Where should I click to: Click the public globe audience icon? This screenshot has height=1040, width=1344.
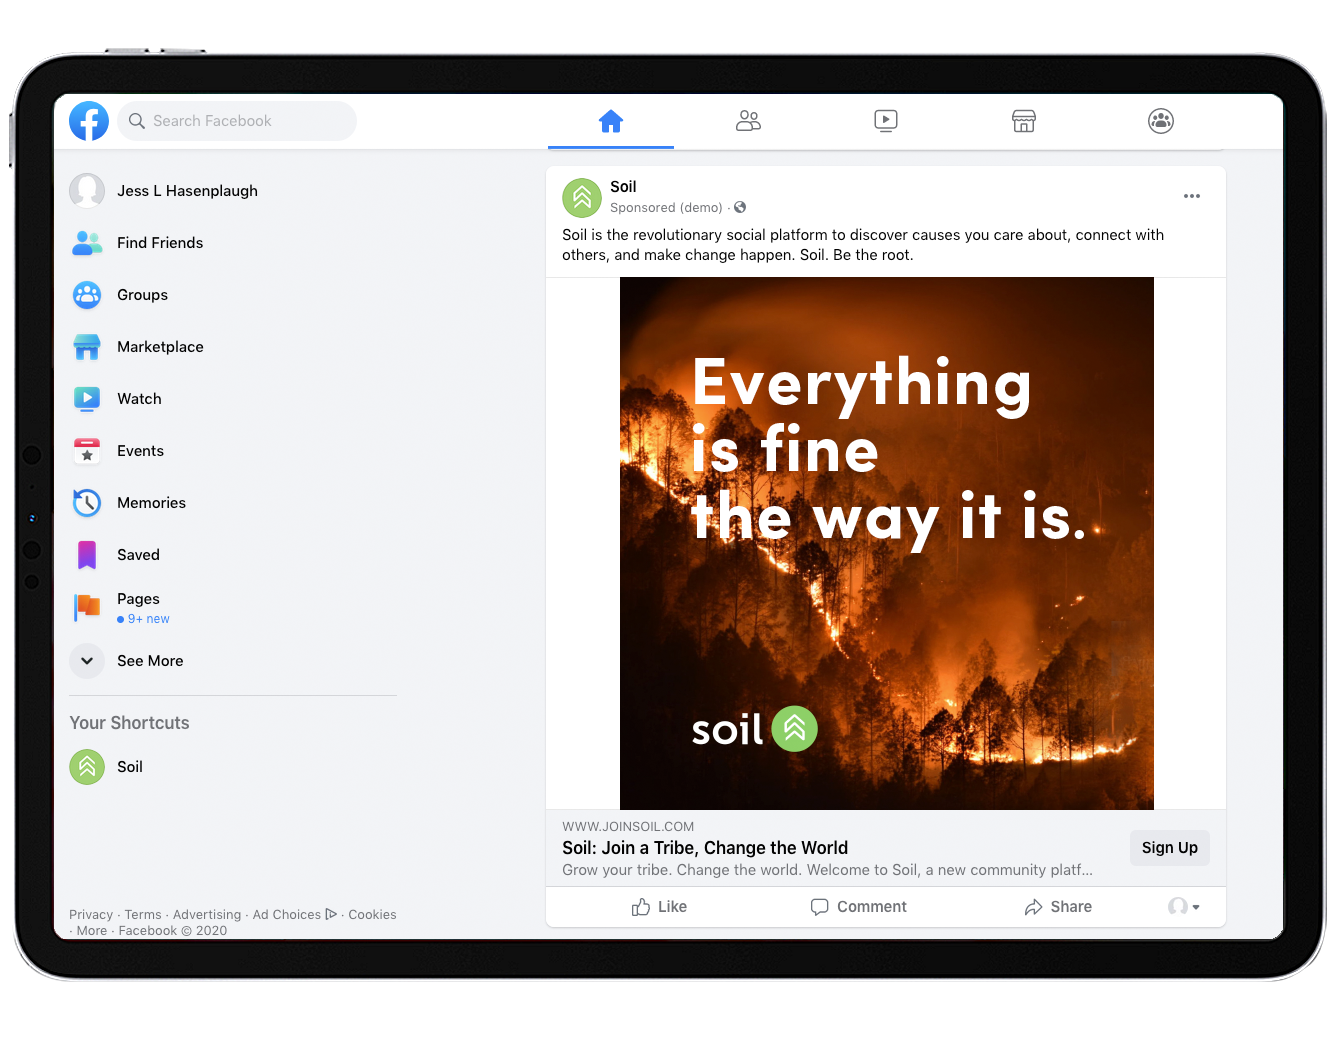click(x=740, y=208)
